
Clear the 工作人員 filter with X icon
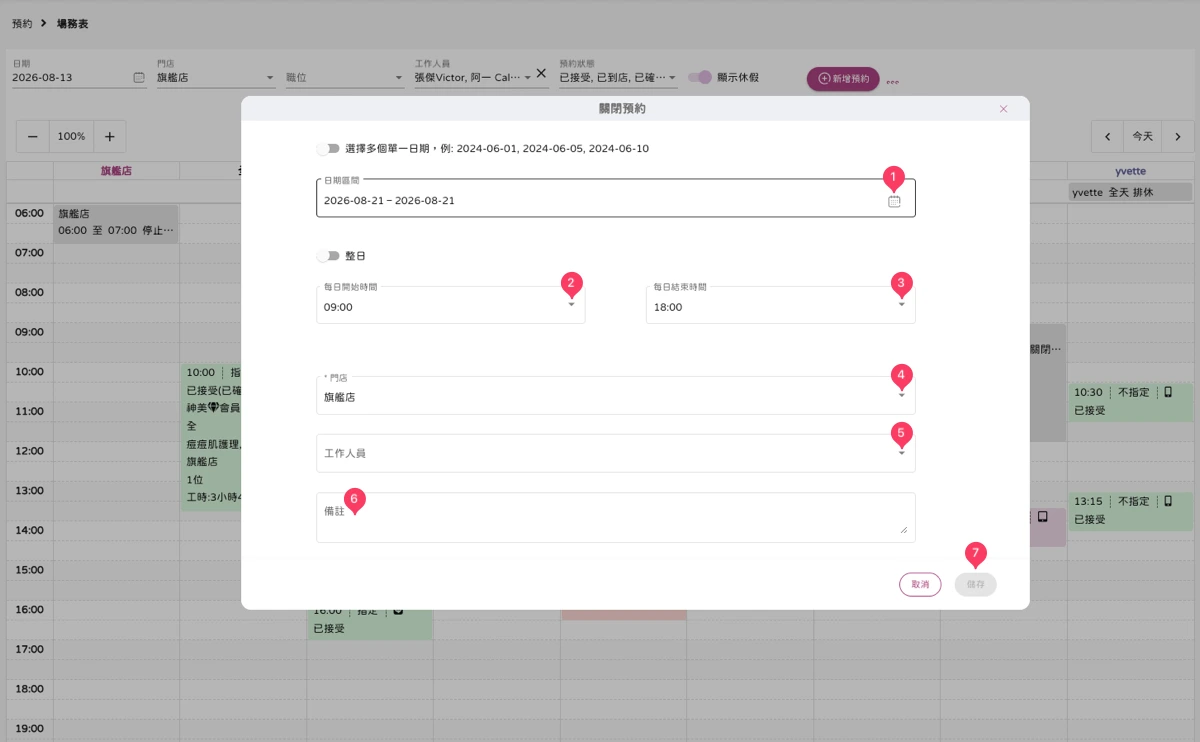[x=541, y=73]
